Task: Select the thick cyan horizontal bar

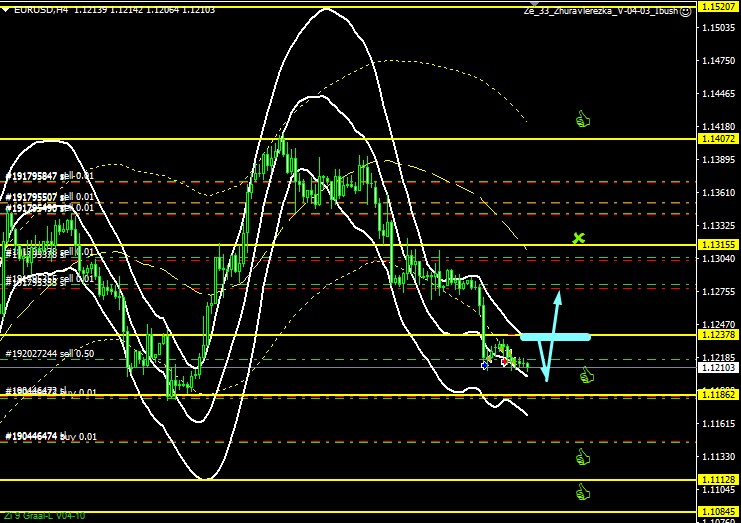Action: pos(555,337)
